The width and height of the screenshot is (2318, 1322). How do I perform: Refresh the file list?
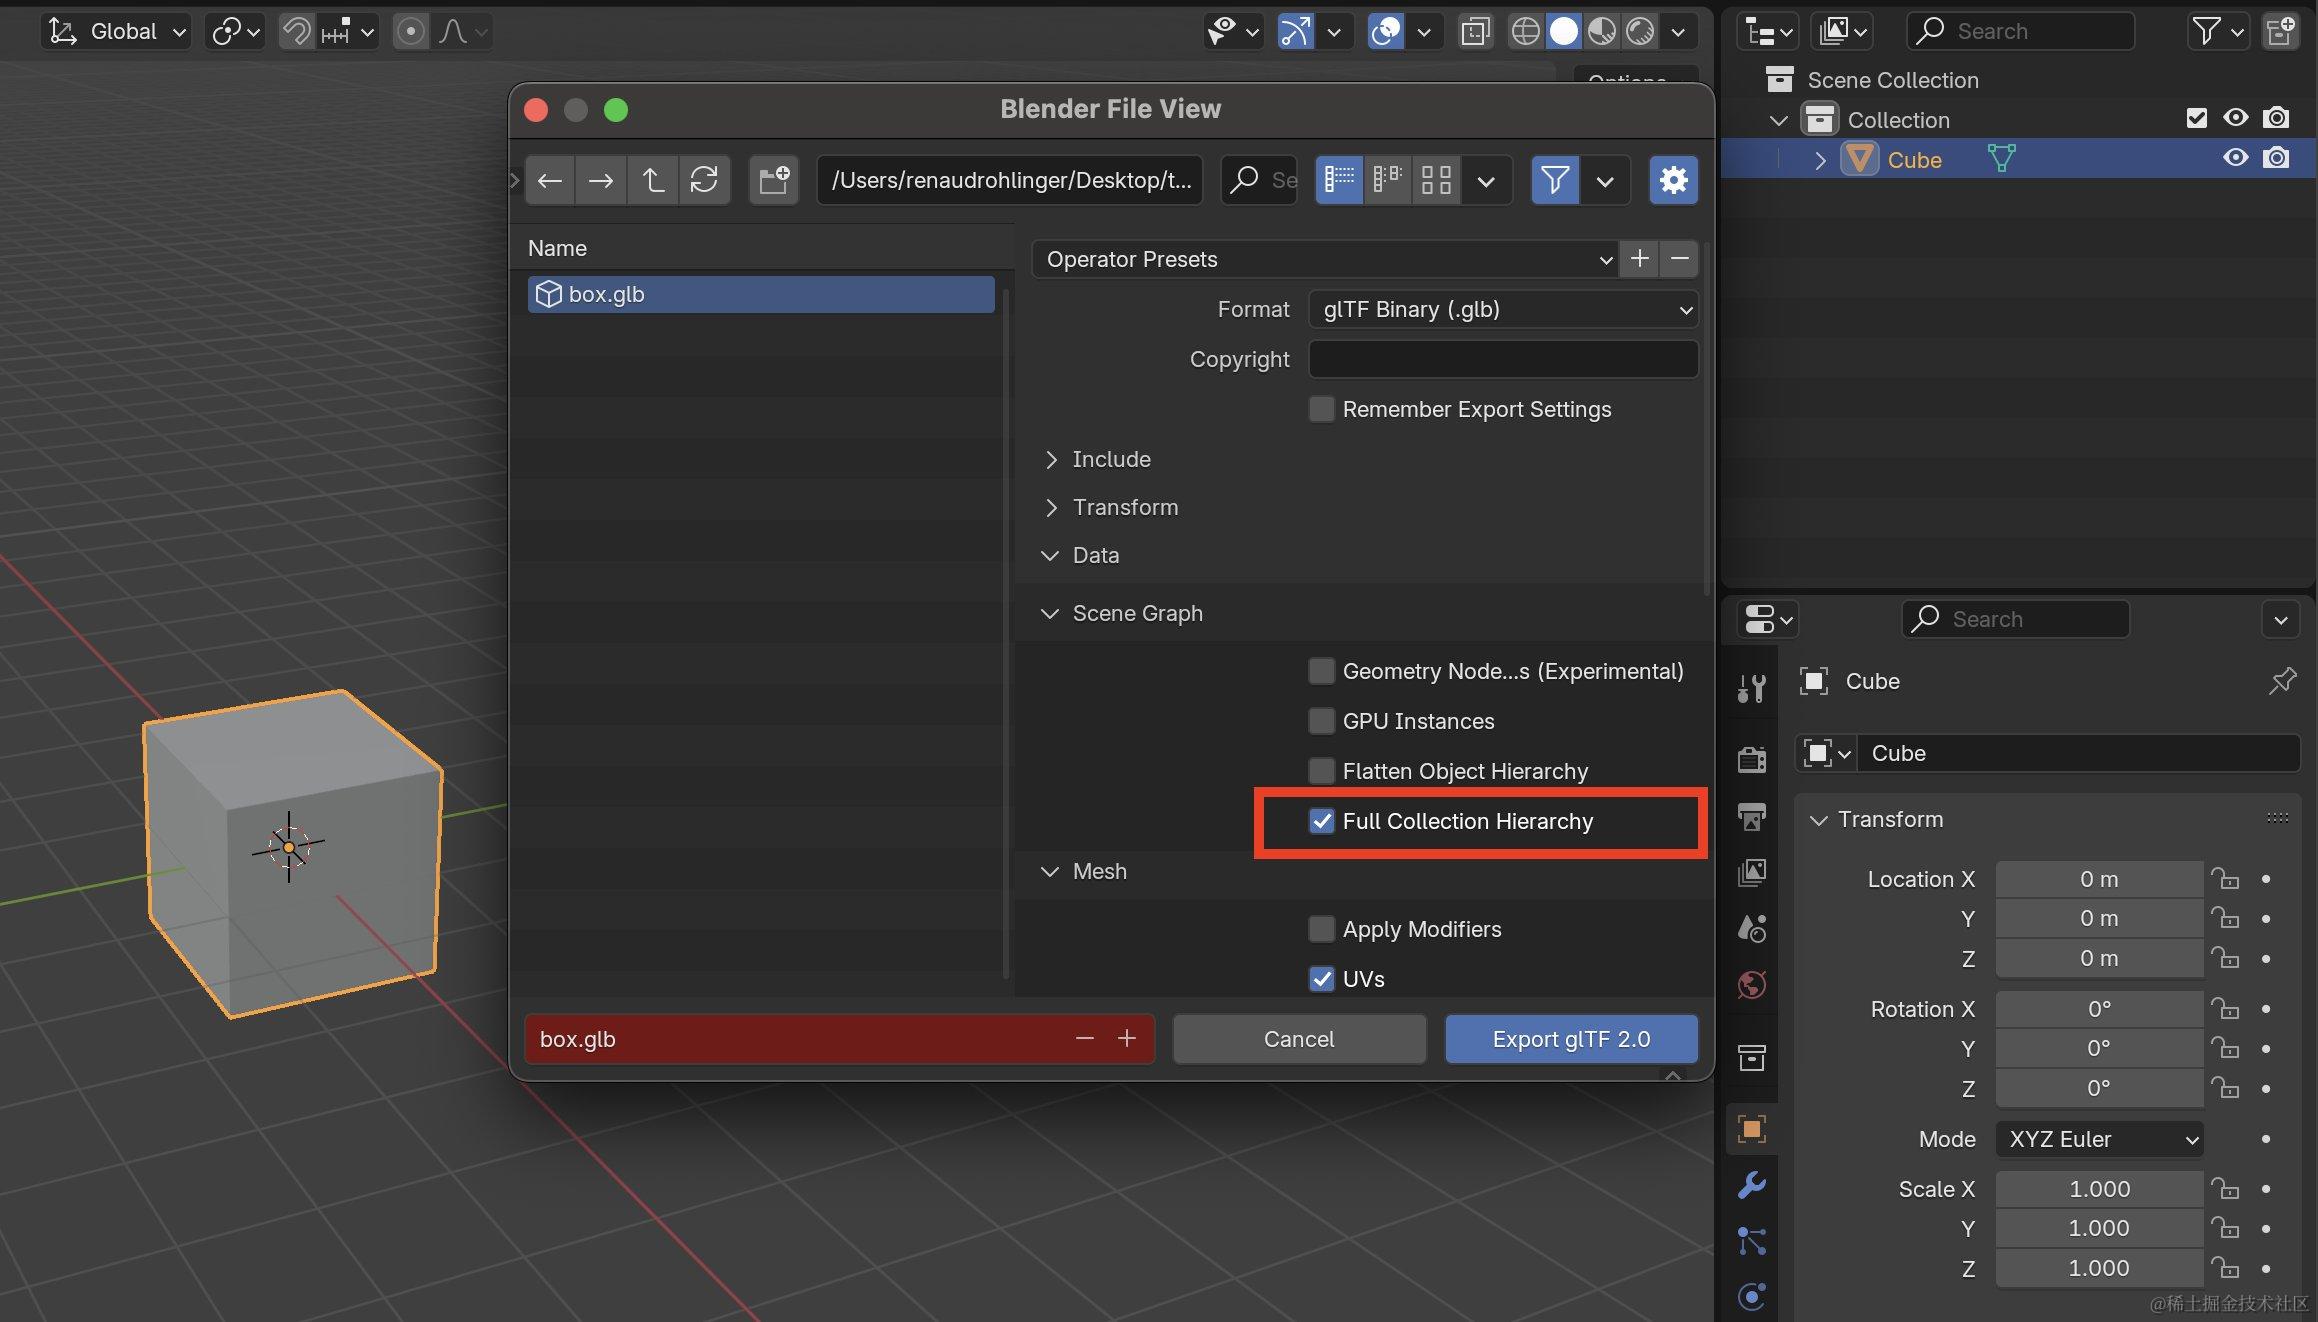click(x=705, y=180)
